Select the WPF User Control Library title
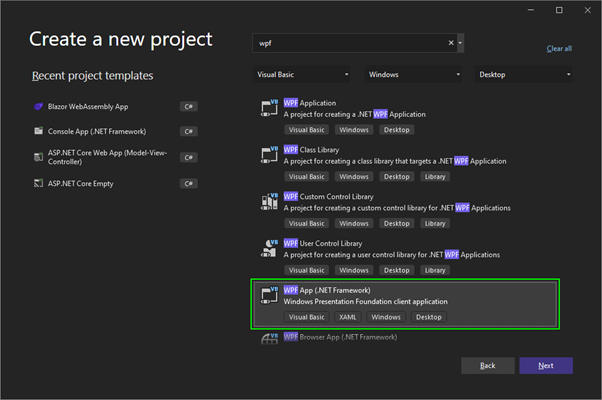This screenshot has height=400, width=602. (323, 243)
